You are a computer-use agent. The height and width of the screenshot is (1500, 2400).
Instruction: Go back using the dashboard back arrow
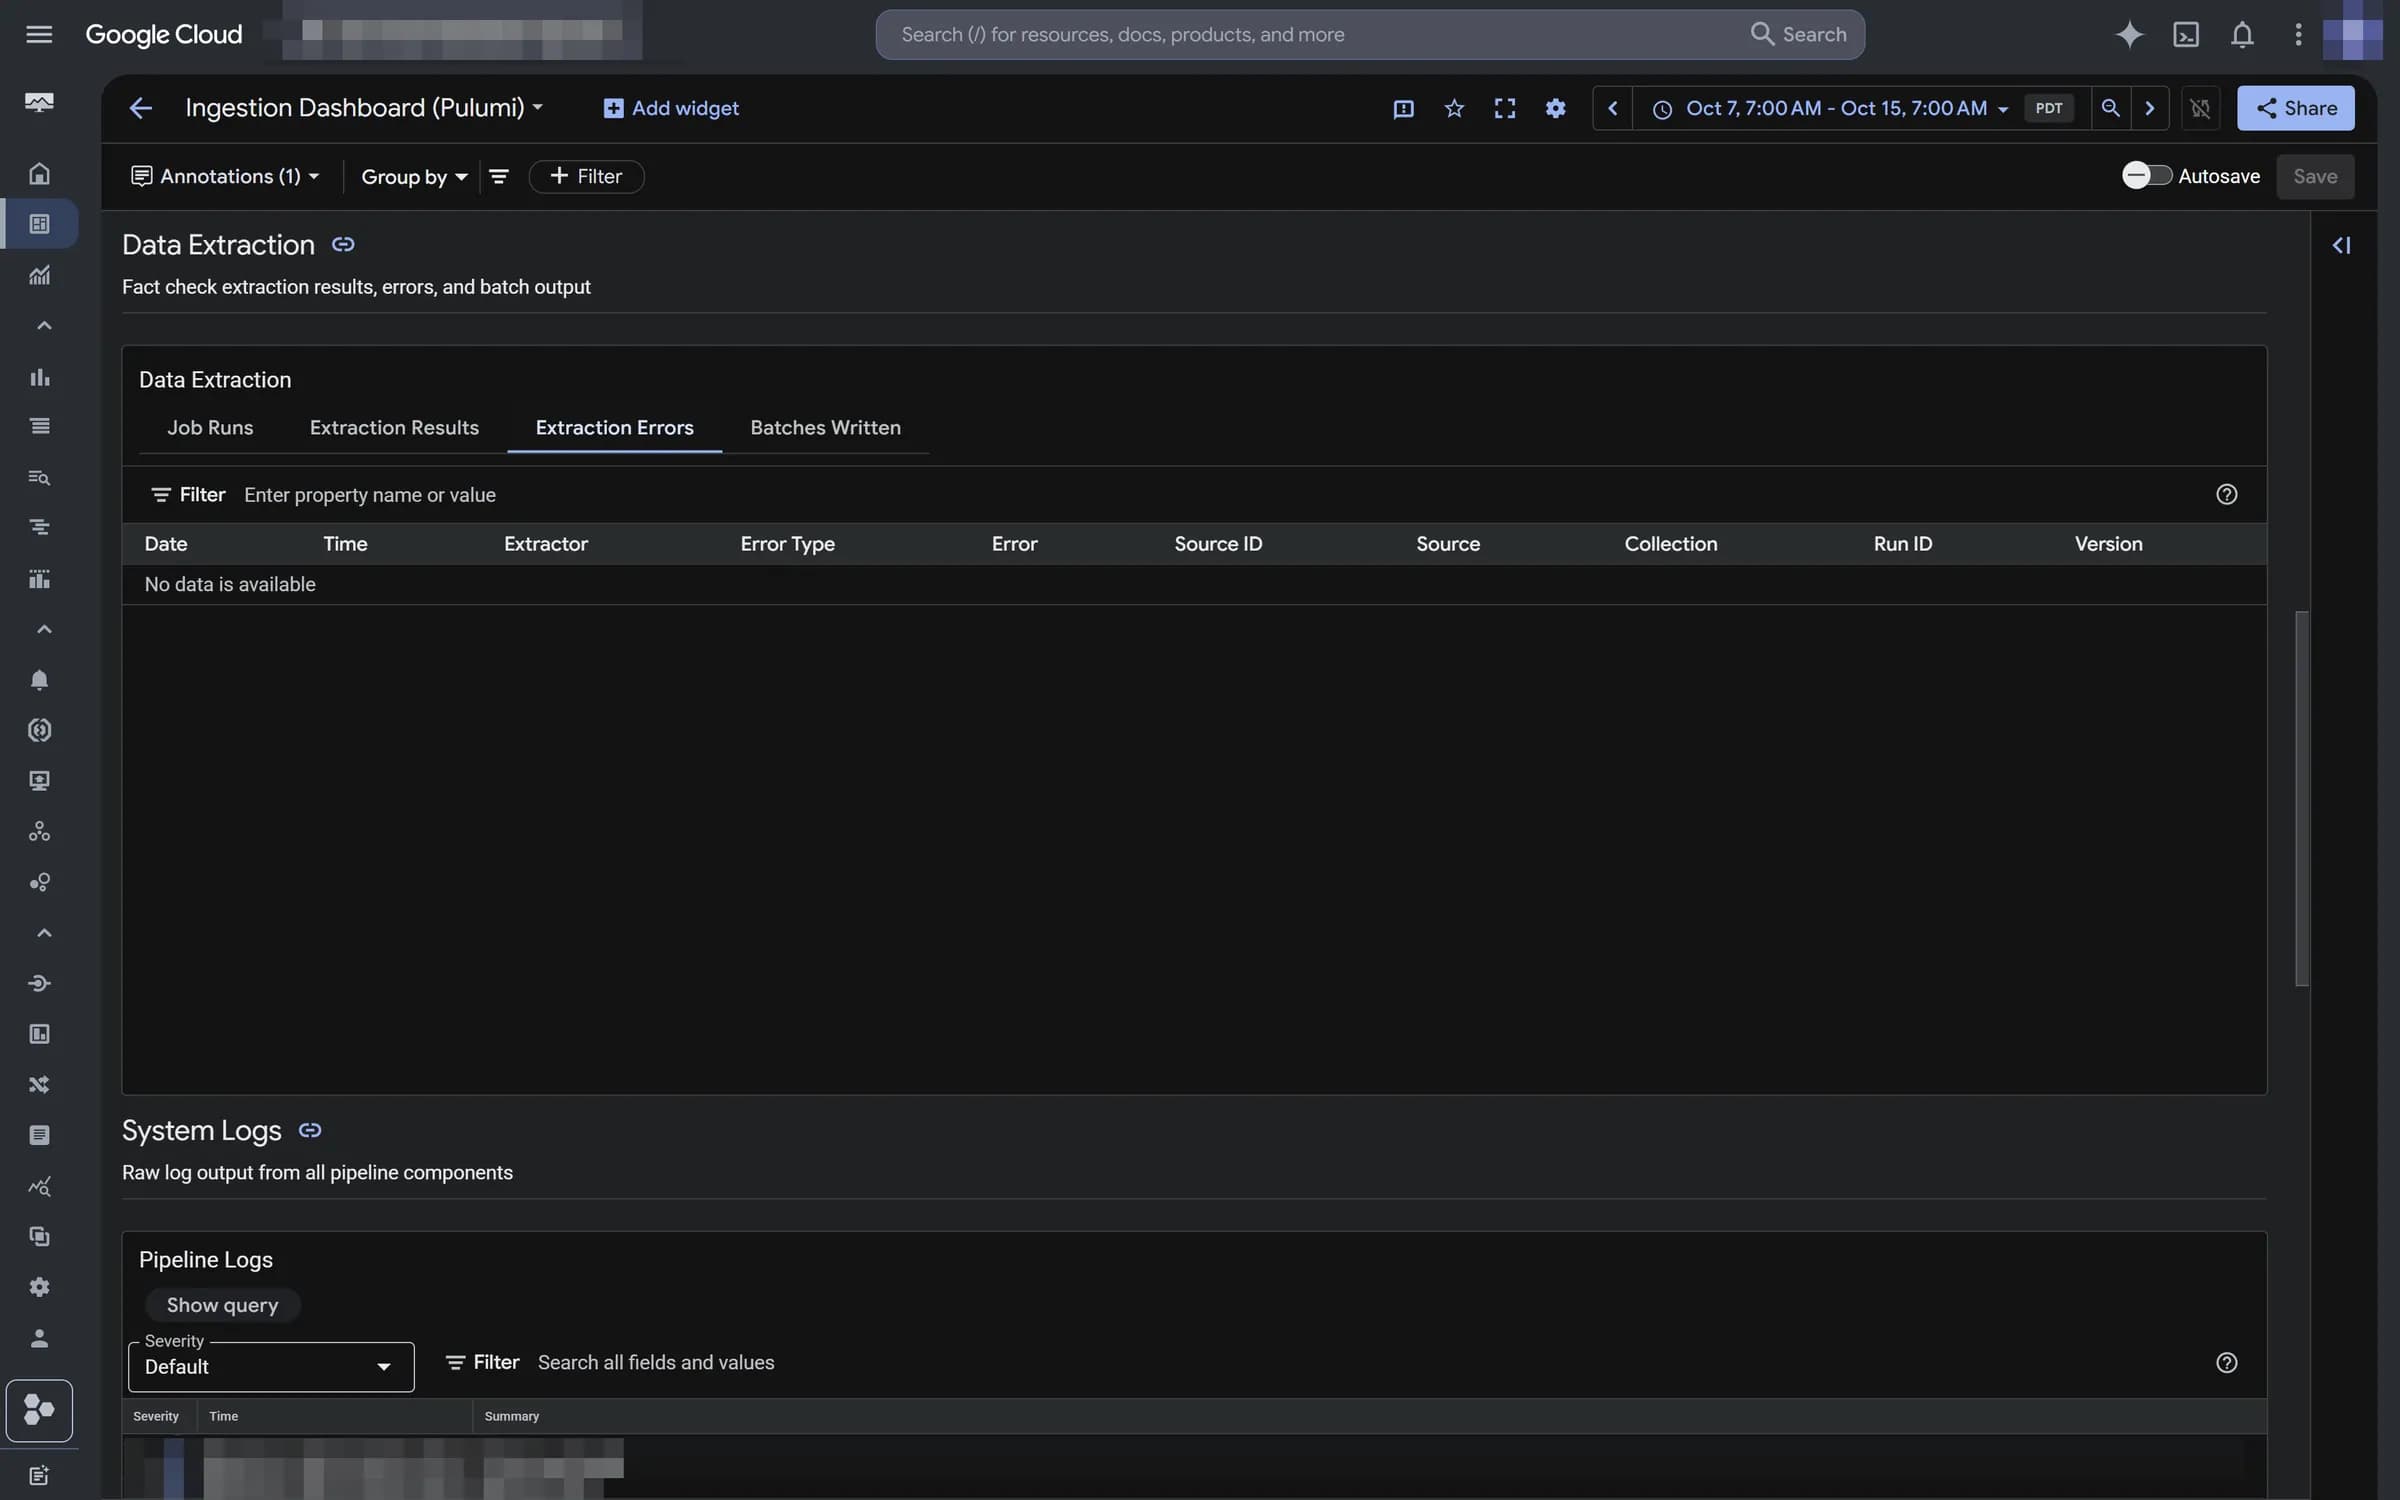pos(140,108)
